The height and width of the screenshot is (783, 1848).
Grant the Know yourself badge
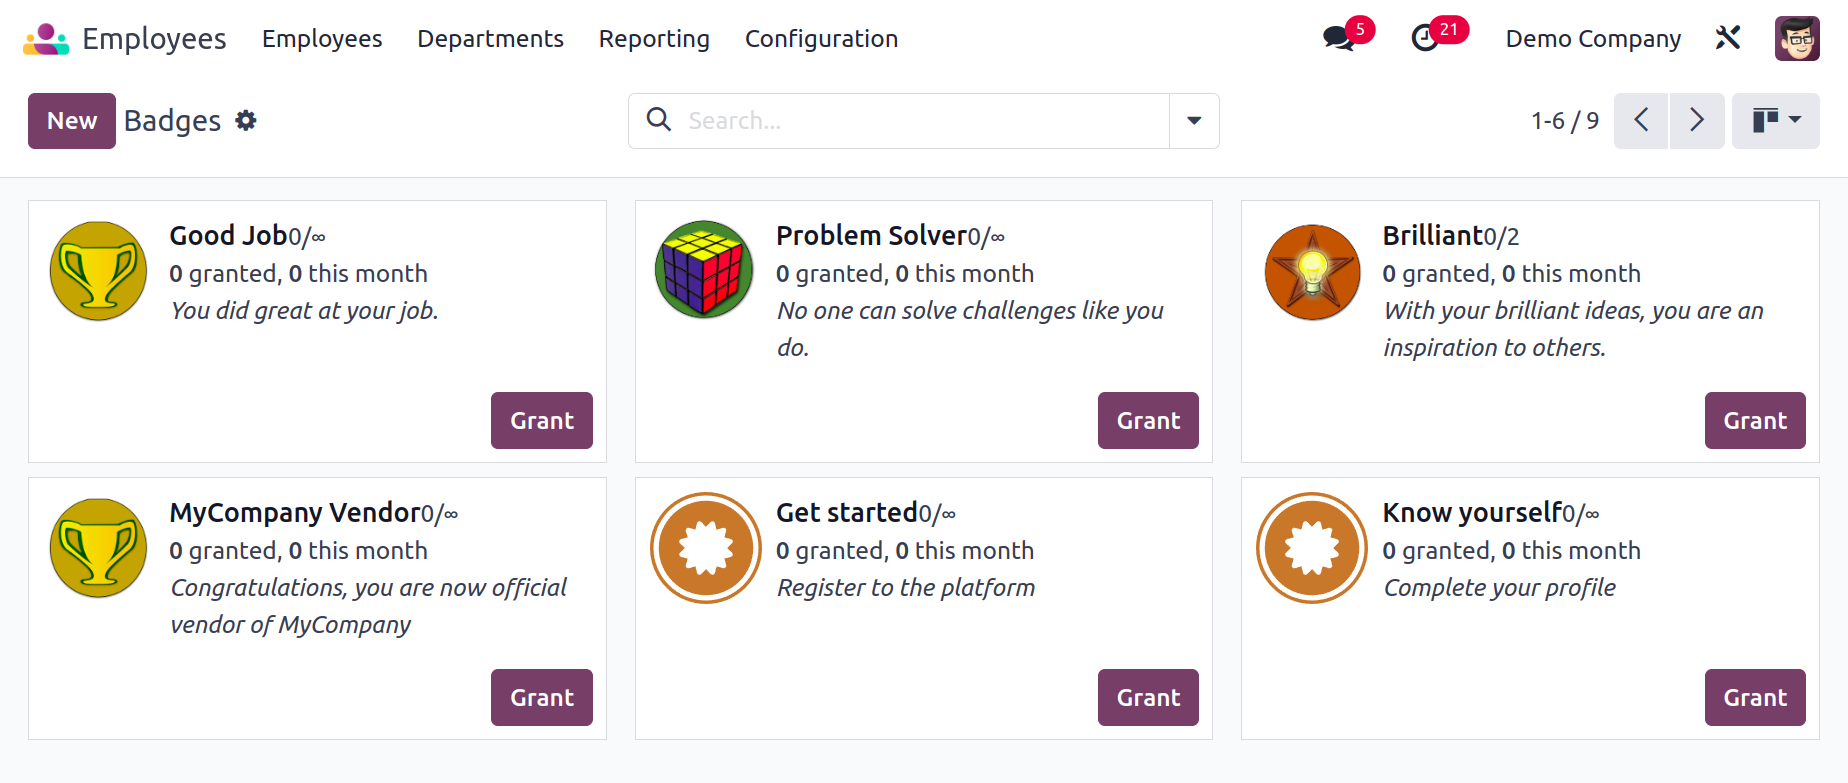[x=1755, y=698]
